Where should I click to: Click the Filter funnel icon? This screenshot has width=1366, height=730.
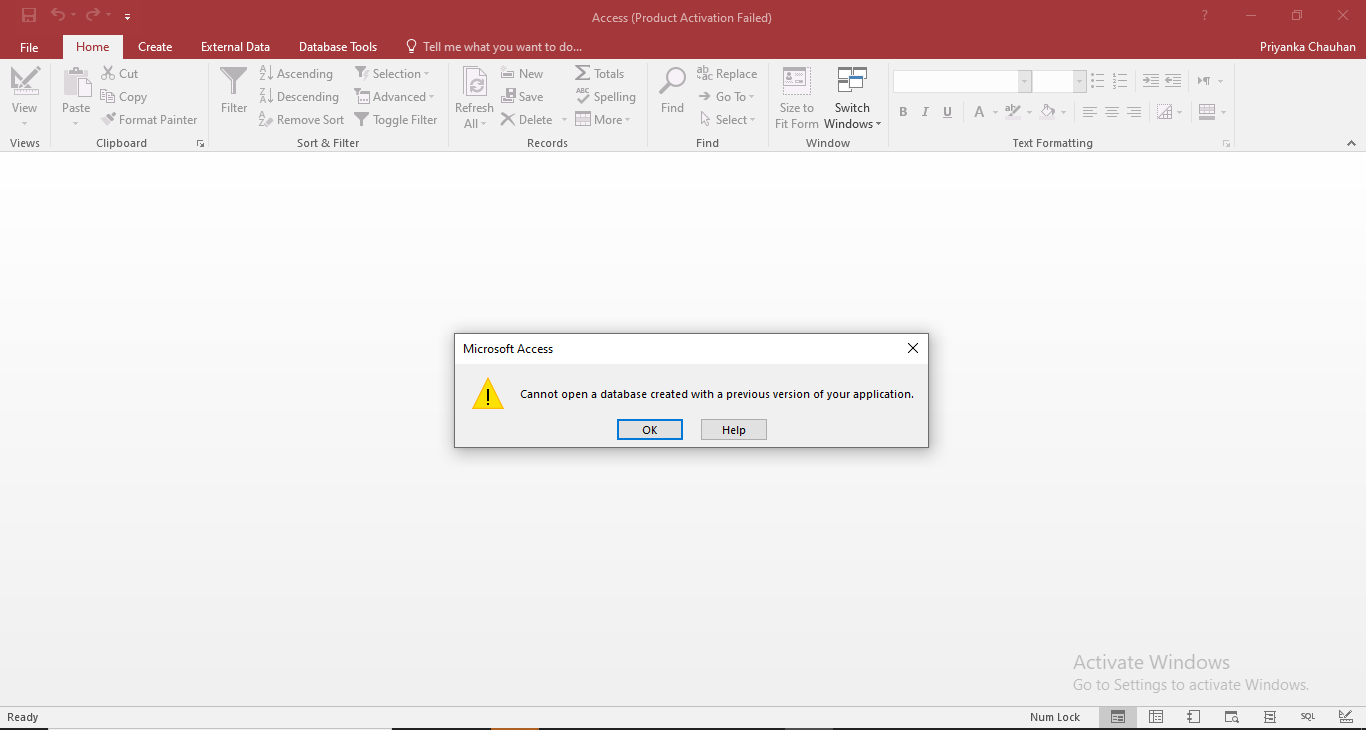click(x=233, y=82)
